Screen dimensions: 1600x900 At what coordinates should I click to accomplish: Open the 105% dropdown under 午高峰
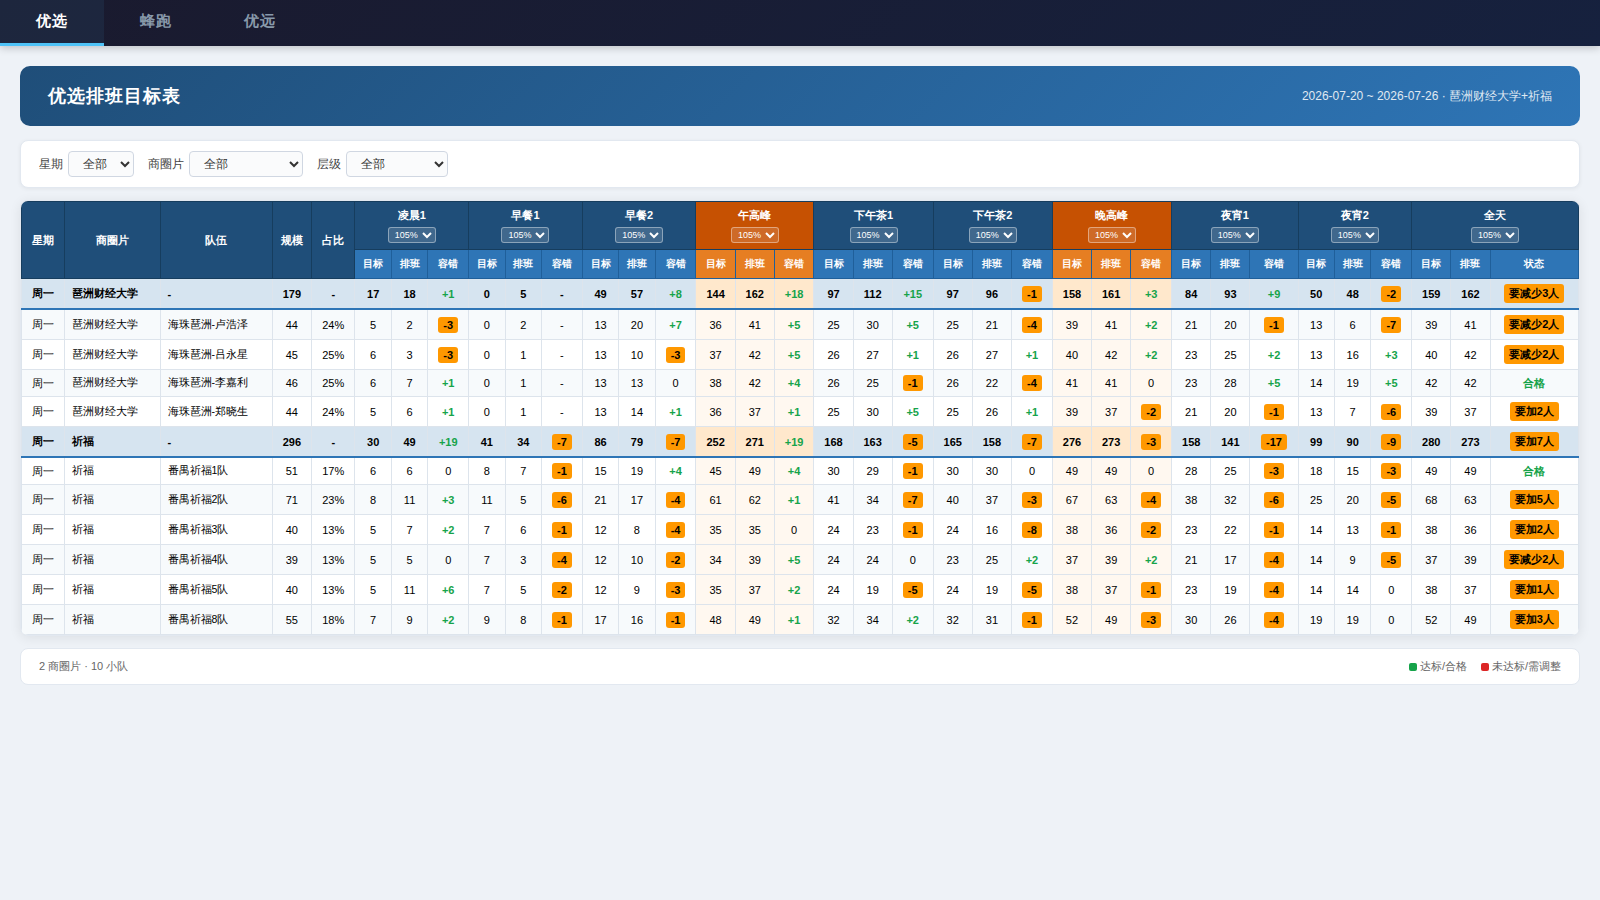[755, 235]
